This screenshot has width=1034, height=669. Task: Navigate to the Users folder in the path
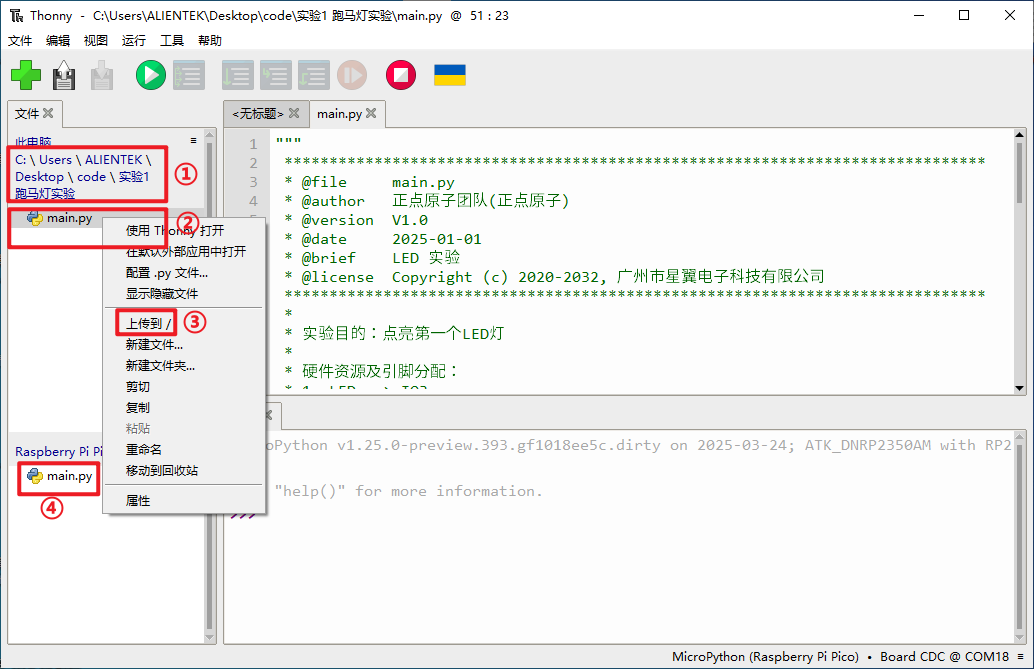[x=55, y=160]
